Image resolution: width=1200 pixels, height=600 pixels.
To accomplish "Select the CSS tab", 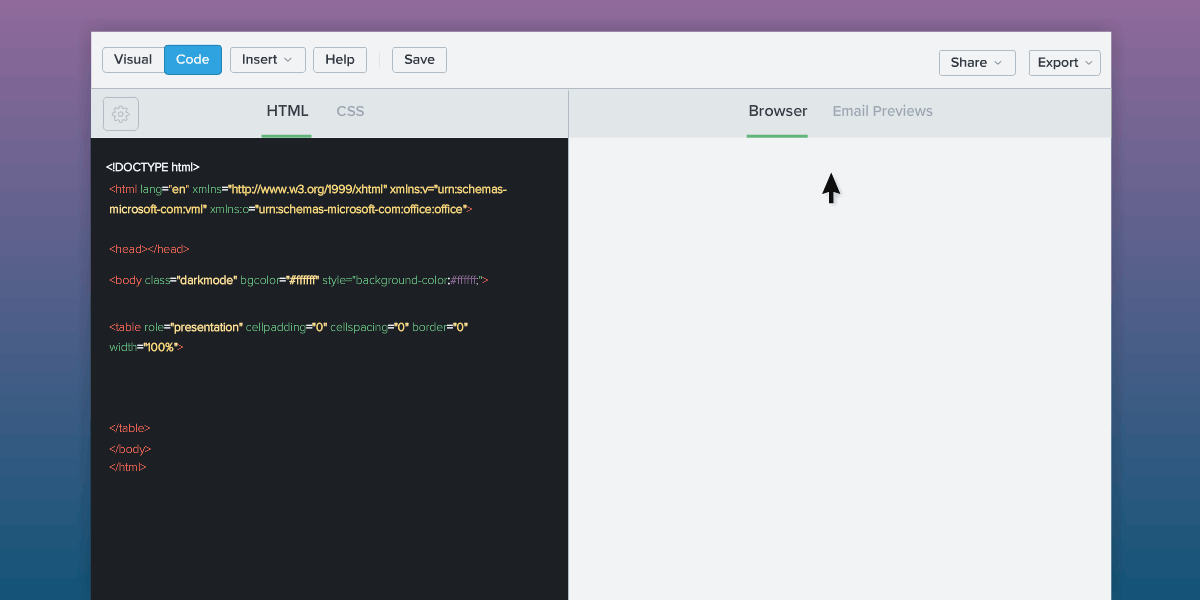I will pos(350,111).
